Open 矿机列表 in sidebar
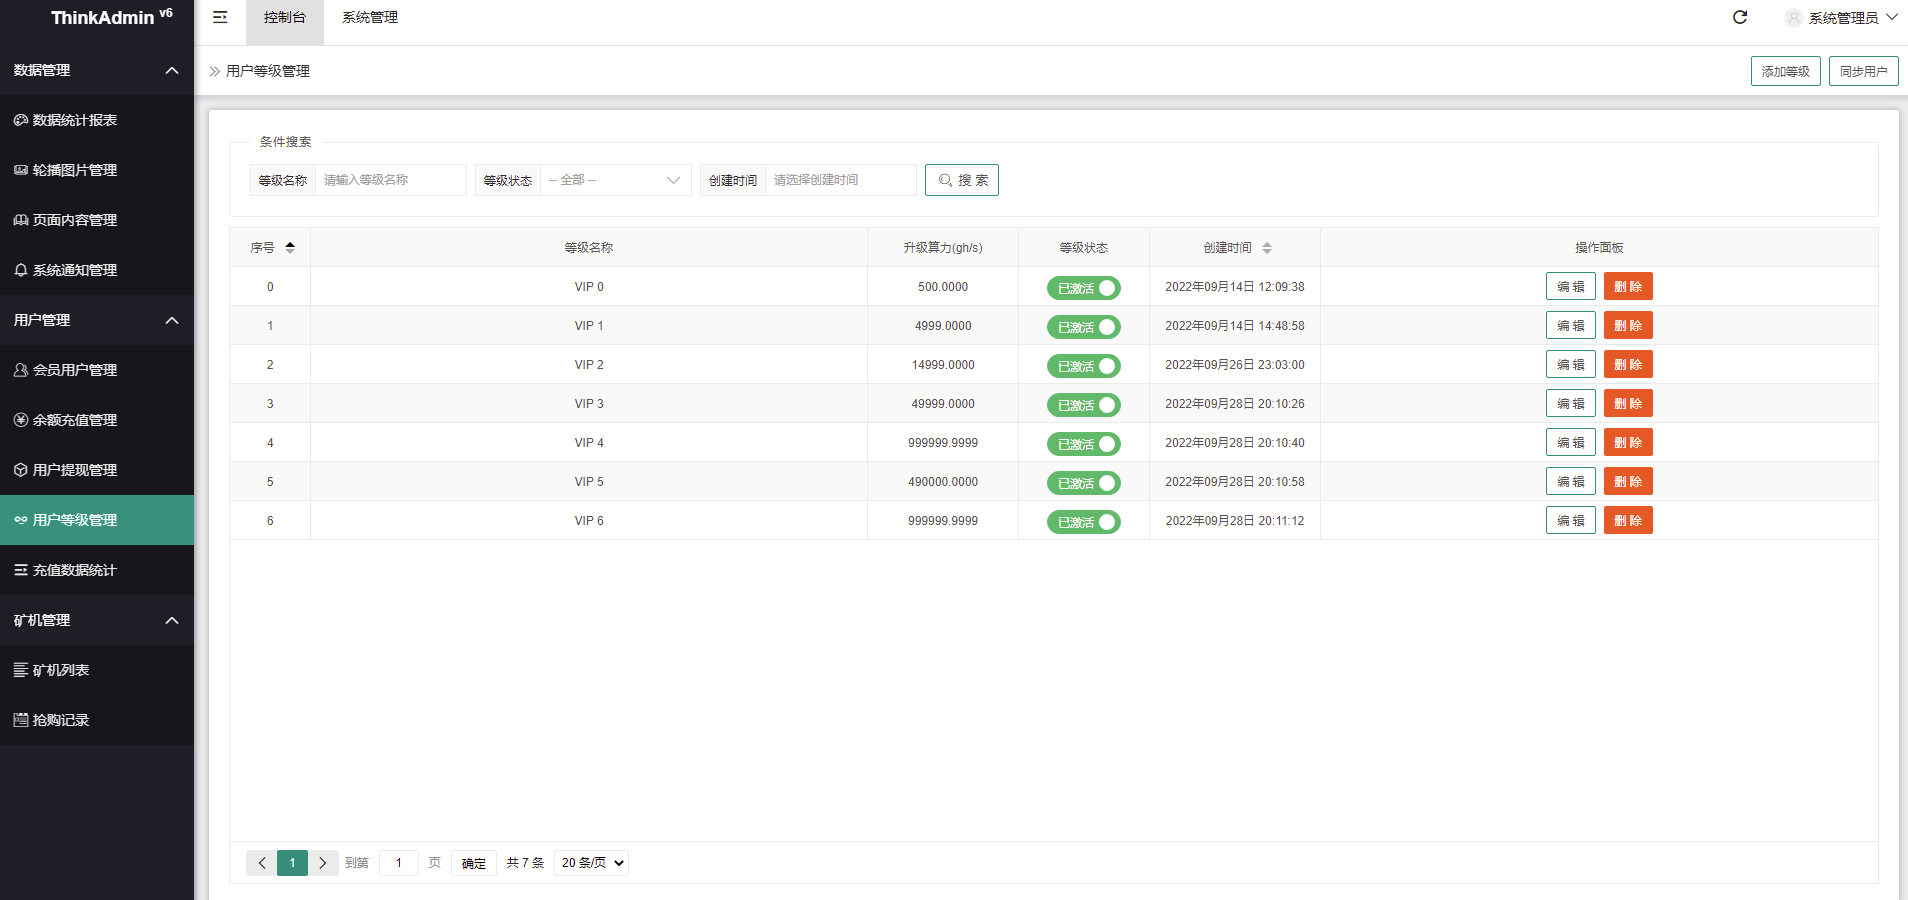 [x=61, y=670]
